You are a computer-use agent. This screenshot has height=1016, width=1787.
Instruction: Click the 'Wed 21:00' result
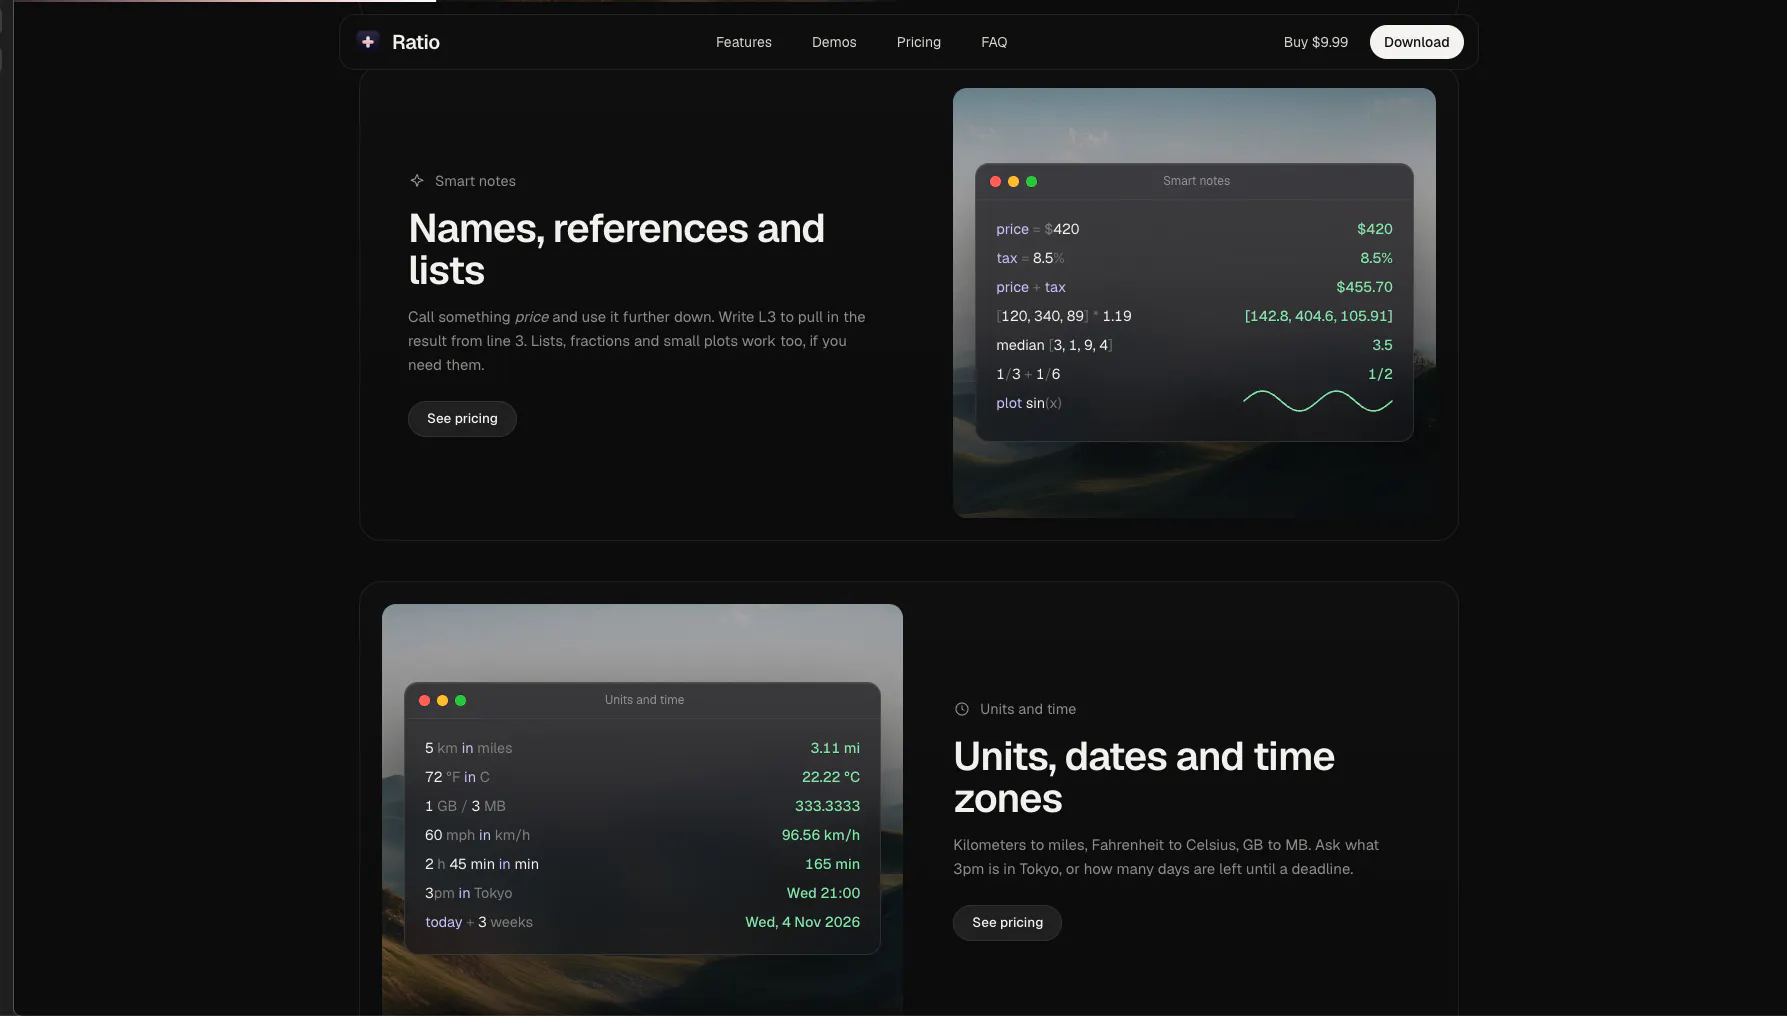click(823, 893)
